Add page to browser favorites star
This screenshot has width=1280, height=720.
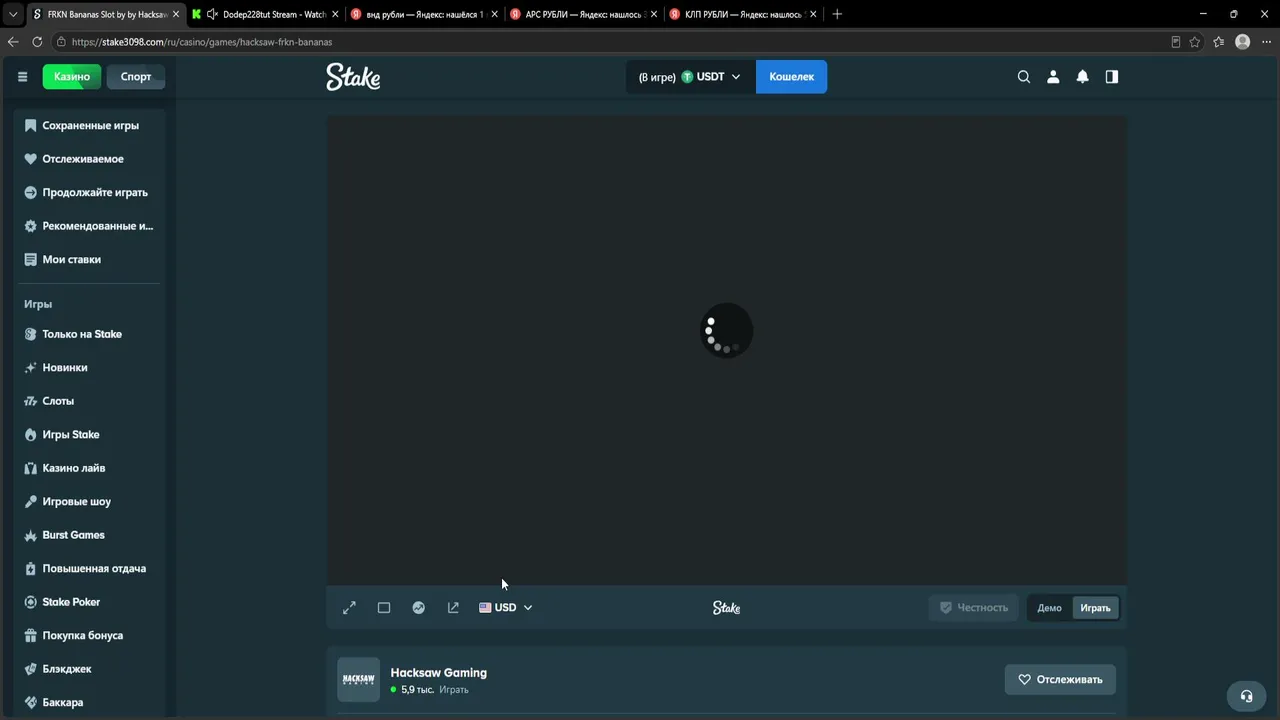tap(1195, 42)
